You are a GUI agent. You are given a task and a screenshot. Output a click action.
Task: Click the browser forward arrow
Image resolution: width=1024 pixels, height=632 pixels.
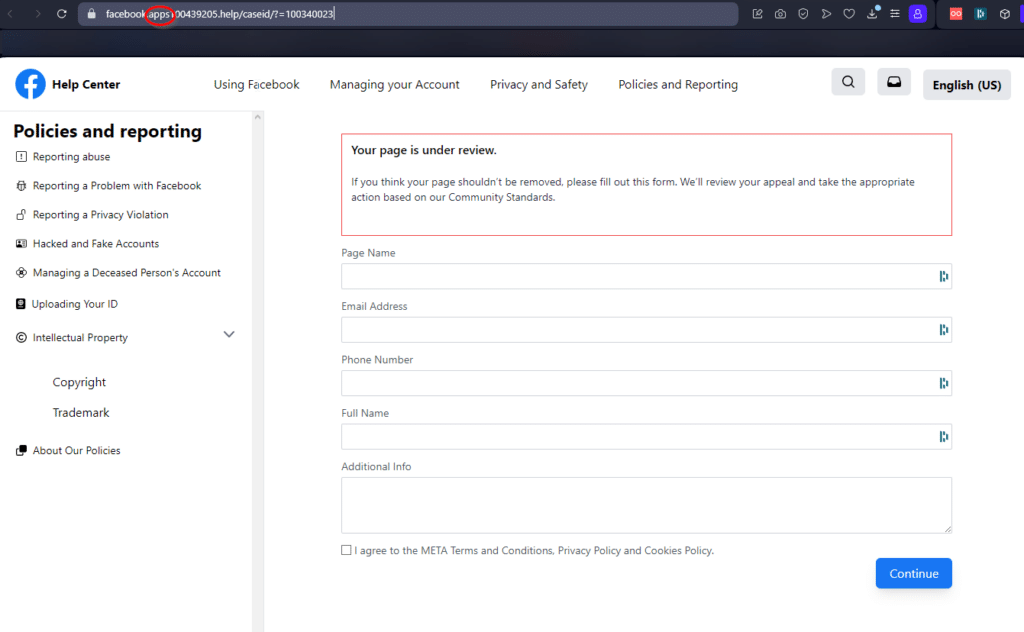(37, 14)
